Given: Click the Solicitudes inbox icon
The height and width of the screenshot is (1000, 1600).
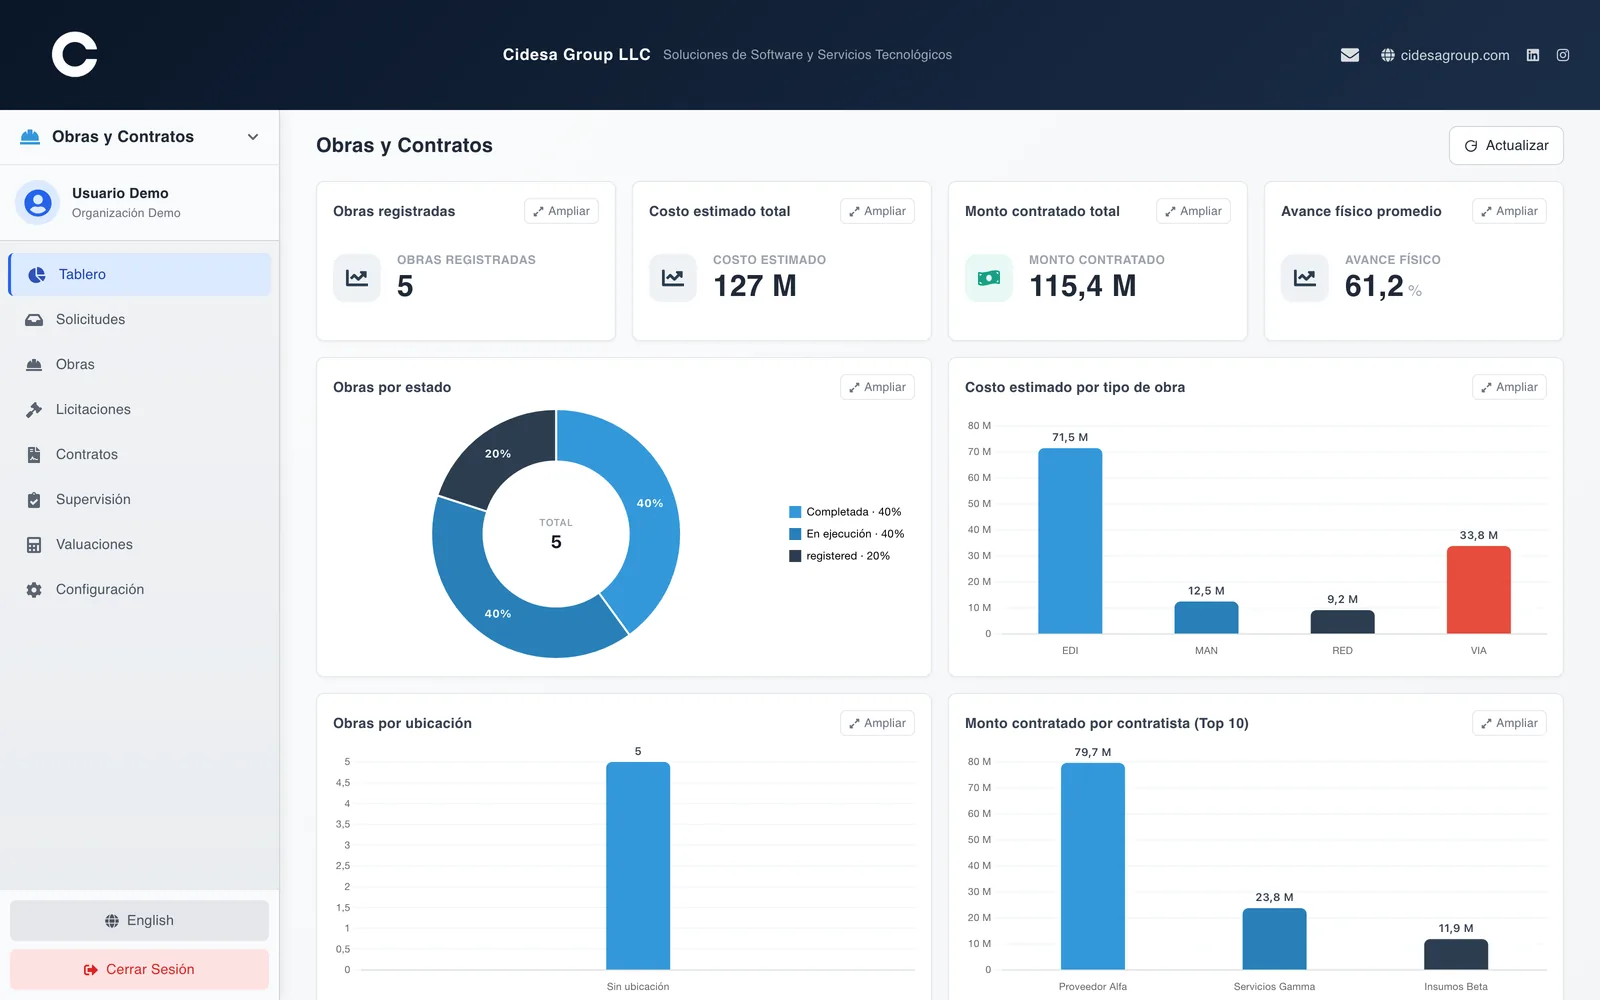Looking at the screenshot, I should coord(34,320).
